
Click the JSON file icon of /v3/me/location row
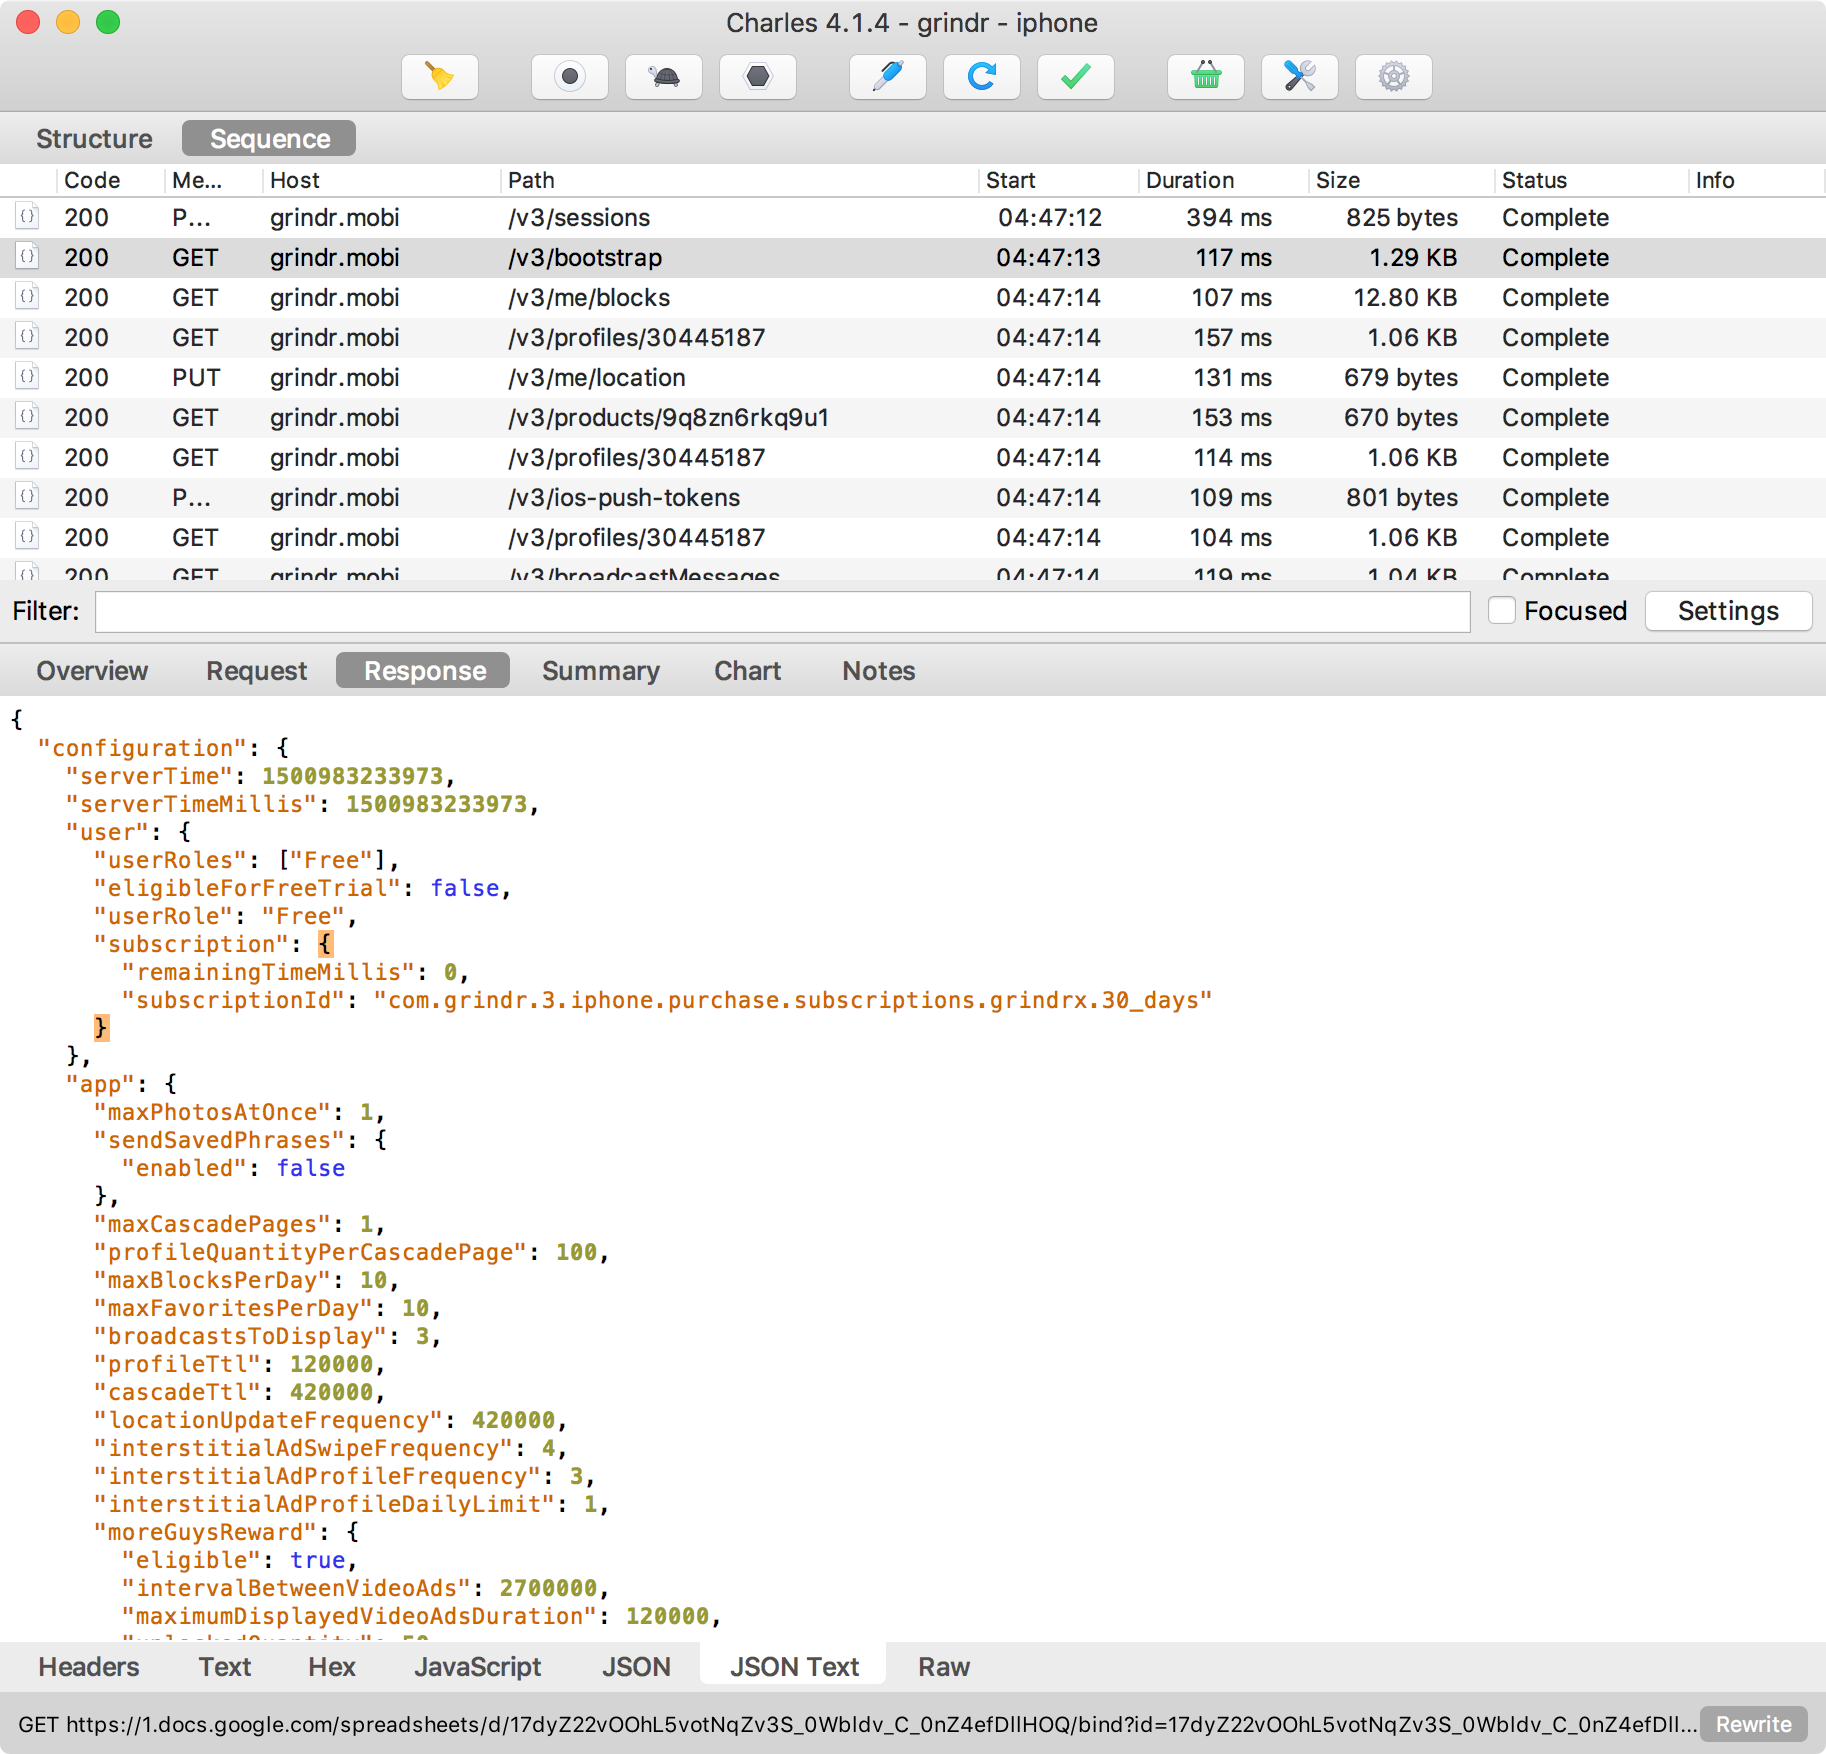click(28, 377)
